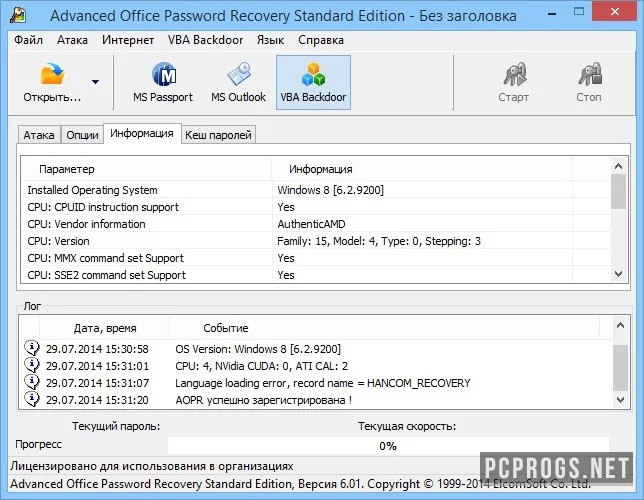Switch to the Атака tab

(39, 135)
